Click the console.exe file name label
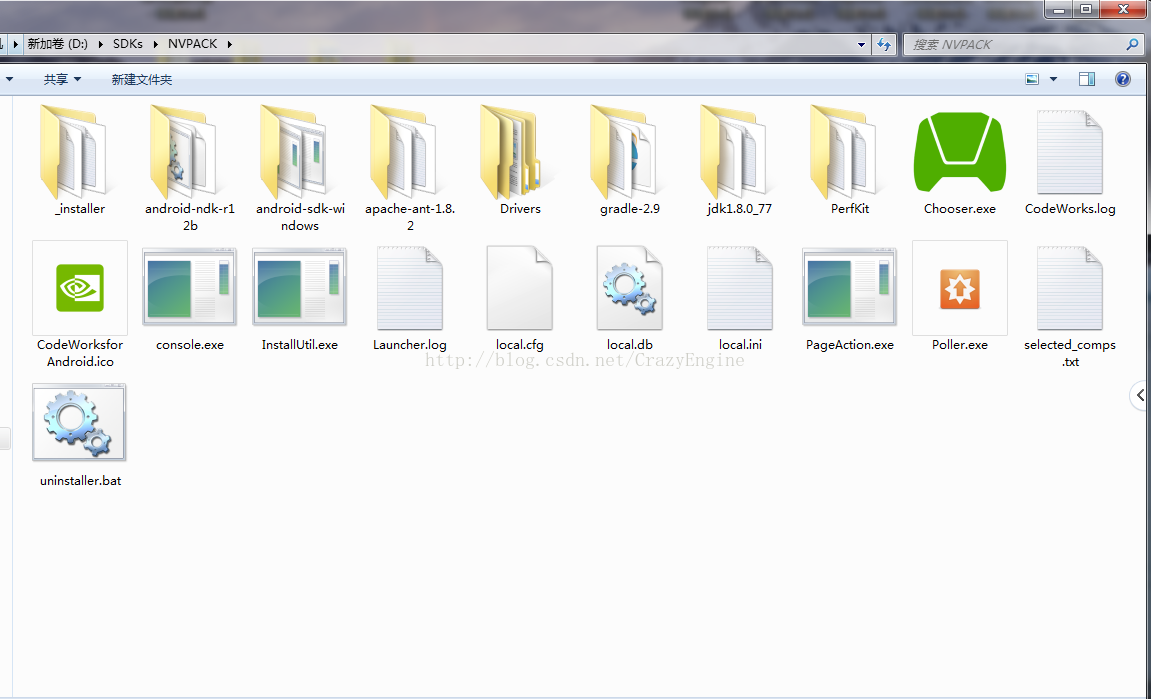 tap(189, 344)
